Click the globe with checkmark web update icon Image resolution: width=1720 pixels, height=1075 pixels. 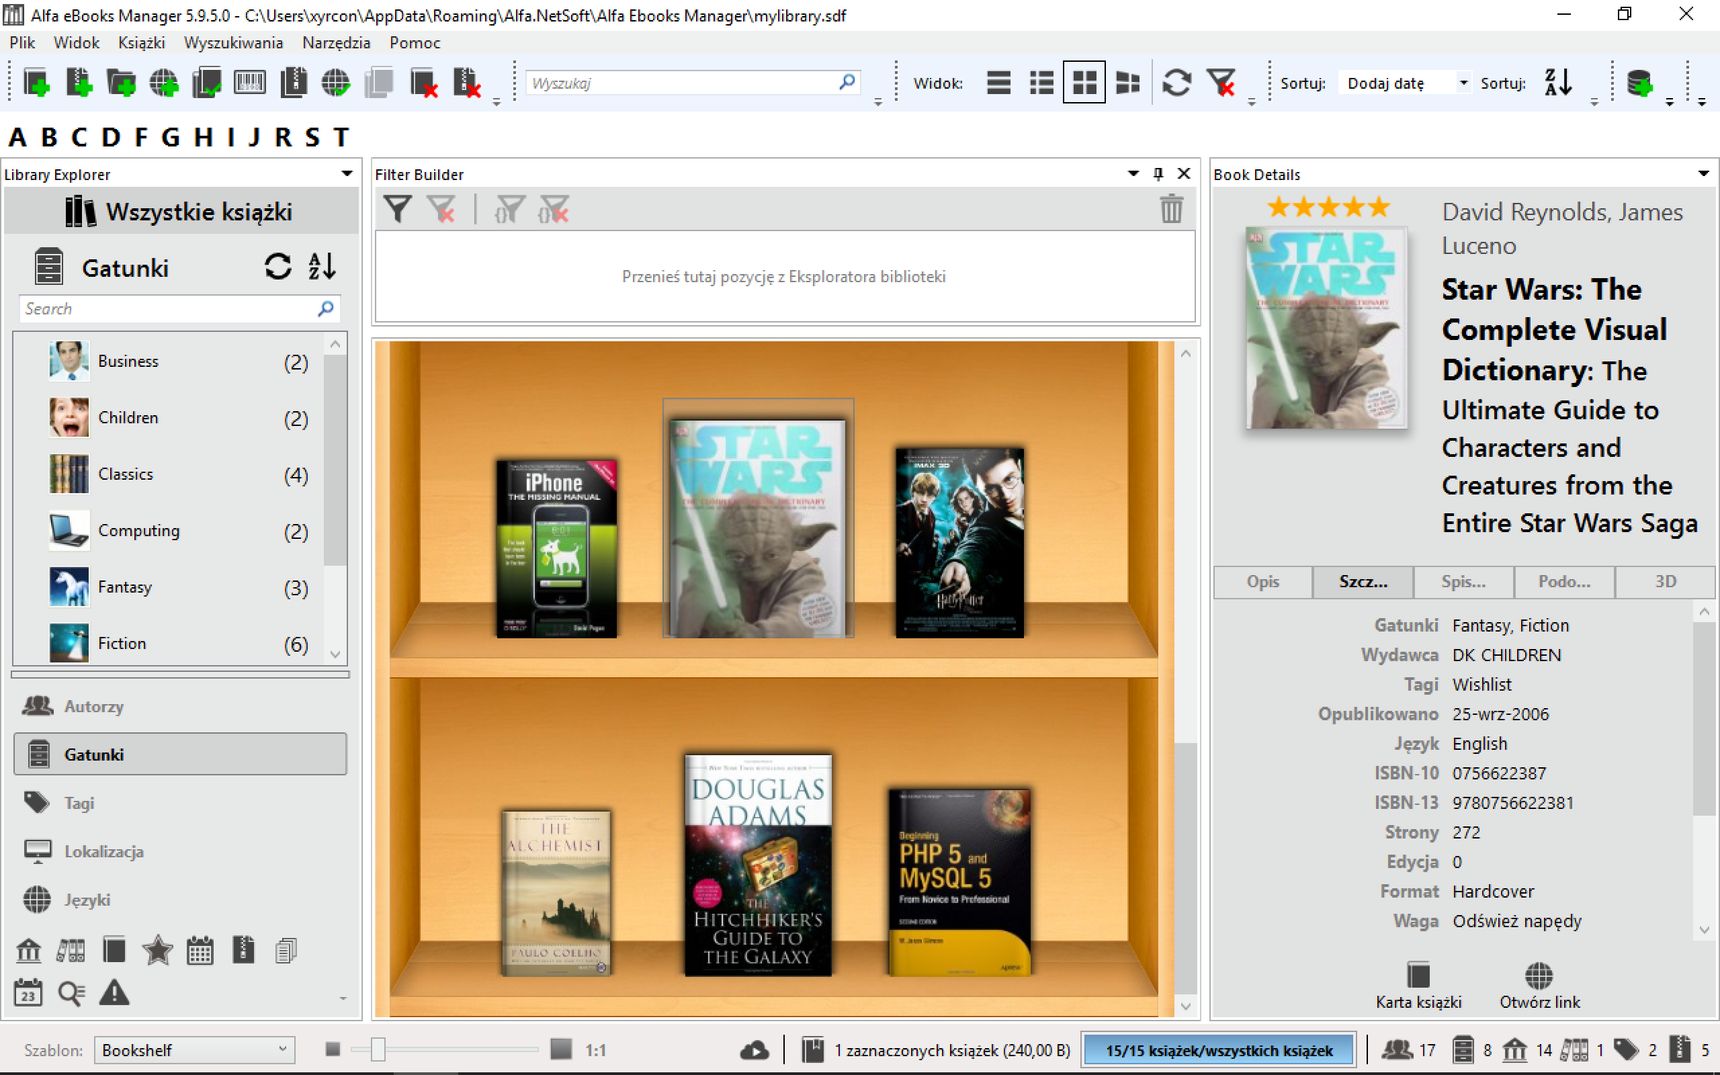click(336, 83)
